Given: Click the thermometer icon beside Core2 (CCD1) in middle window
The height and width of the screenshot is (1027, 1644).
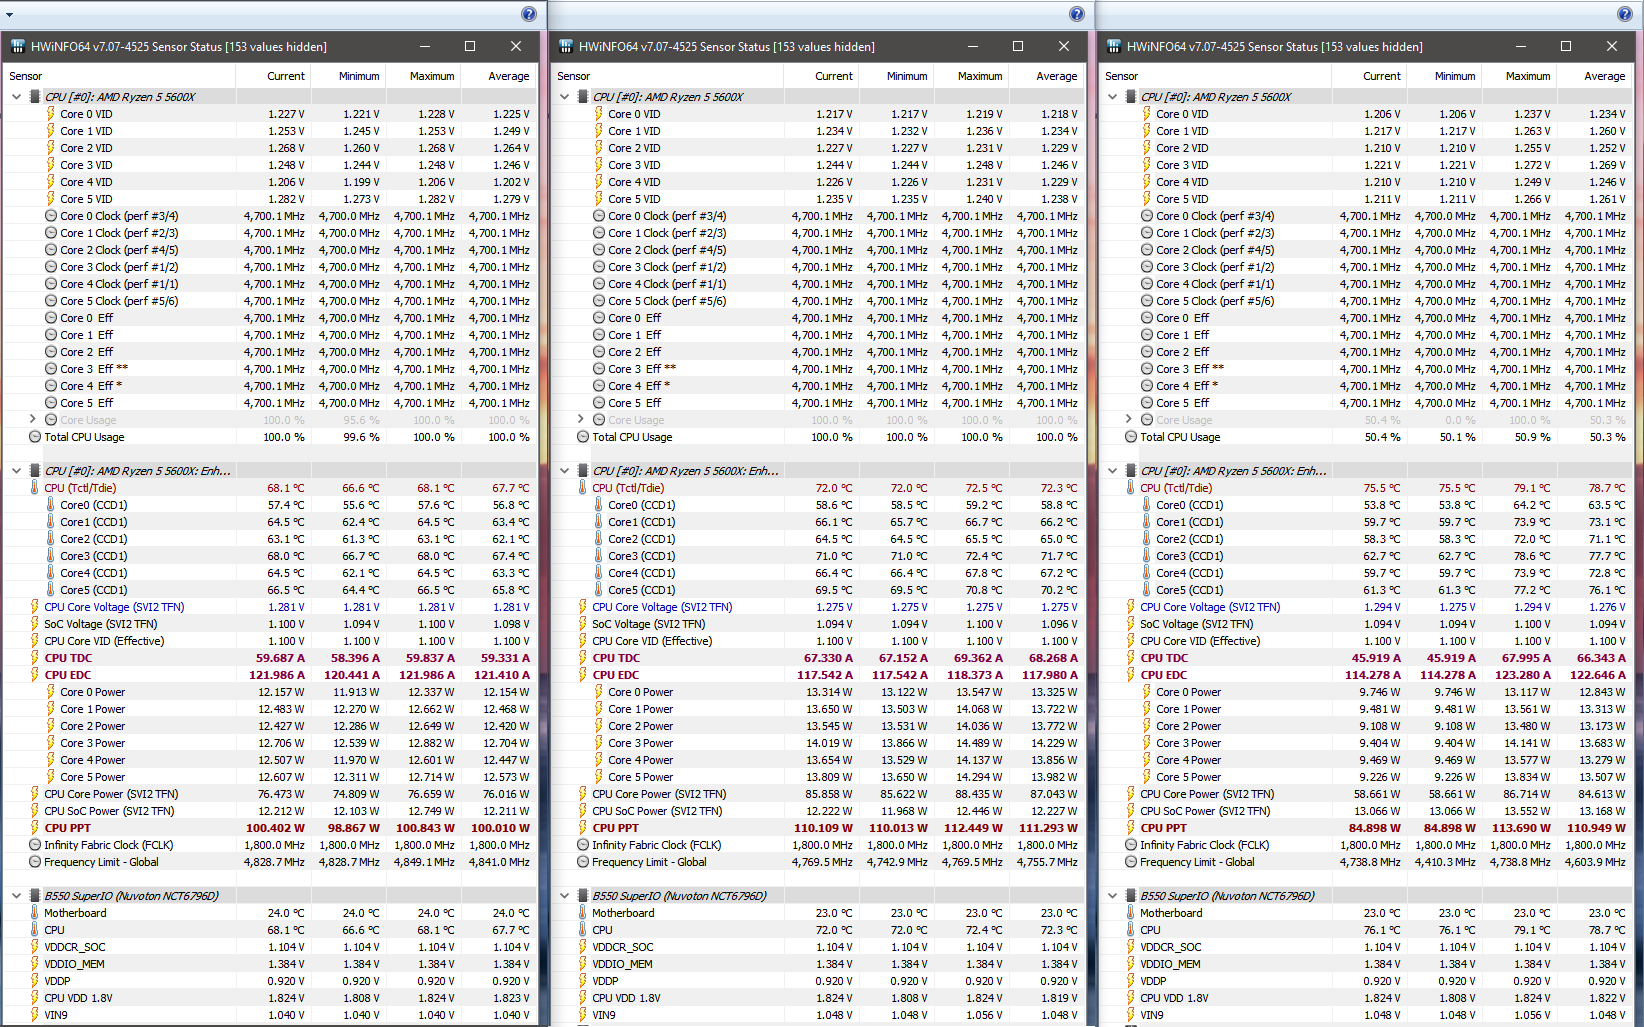Looking at the screenshot, I should 599,539.
